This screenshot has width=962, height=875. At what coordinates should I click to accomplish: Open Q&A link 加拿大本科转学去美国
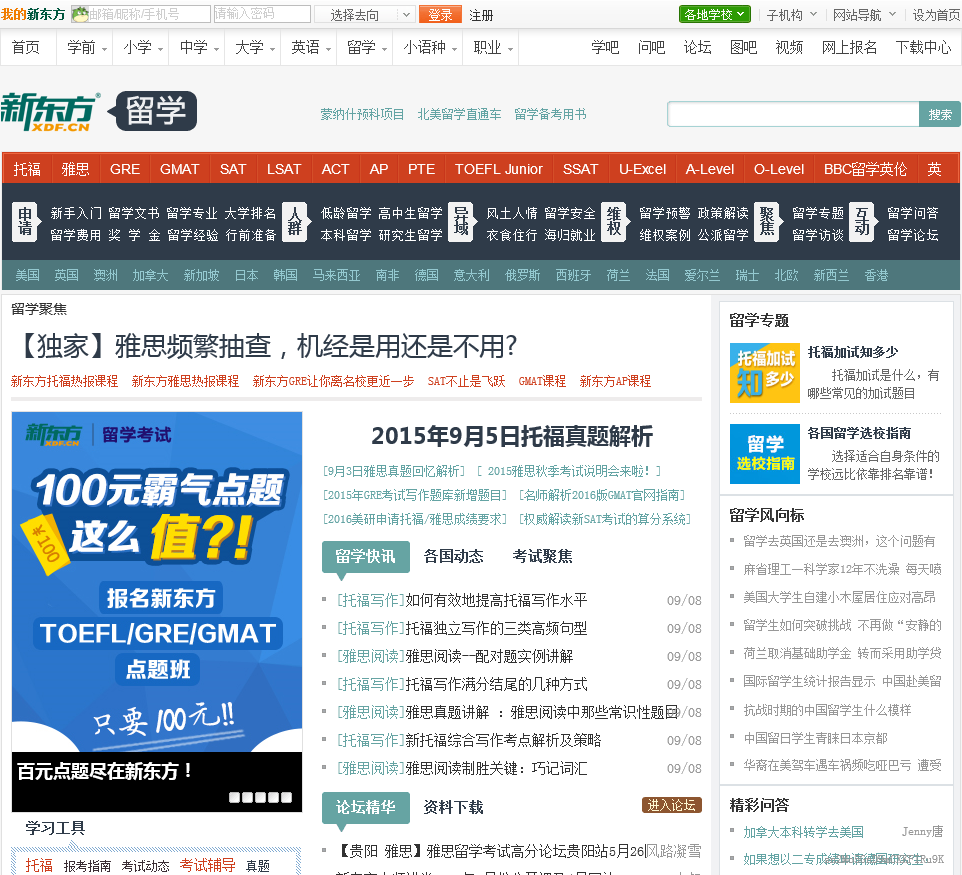[x=803, y=832]
